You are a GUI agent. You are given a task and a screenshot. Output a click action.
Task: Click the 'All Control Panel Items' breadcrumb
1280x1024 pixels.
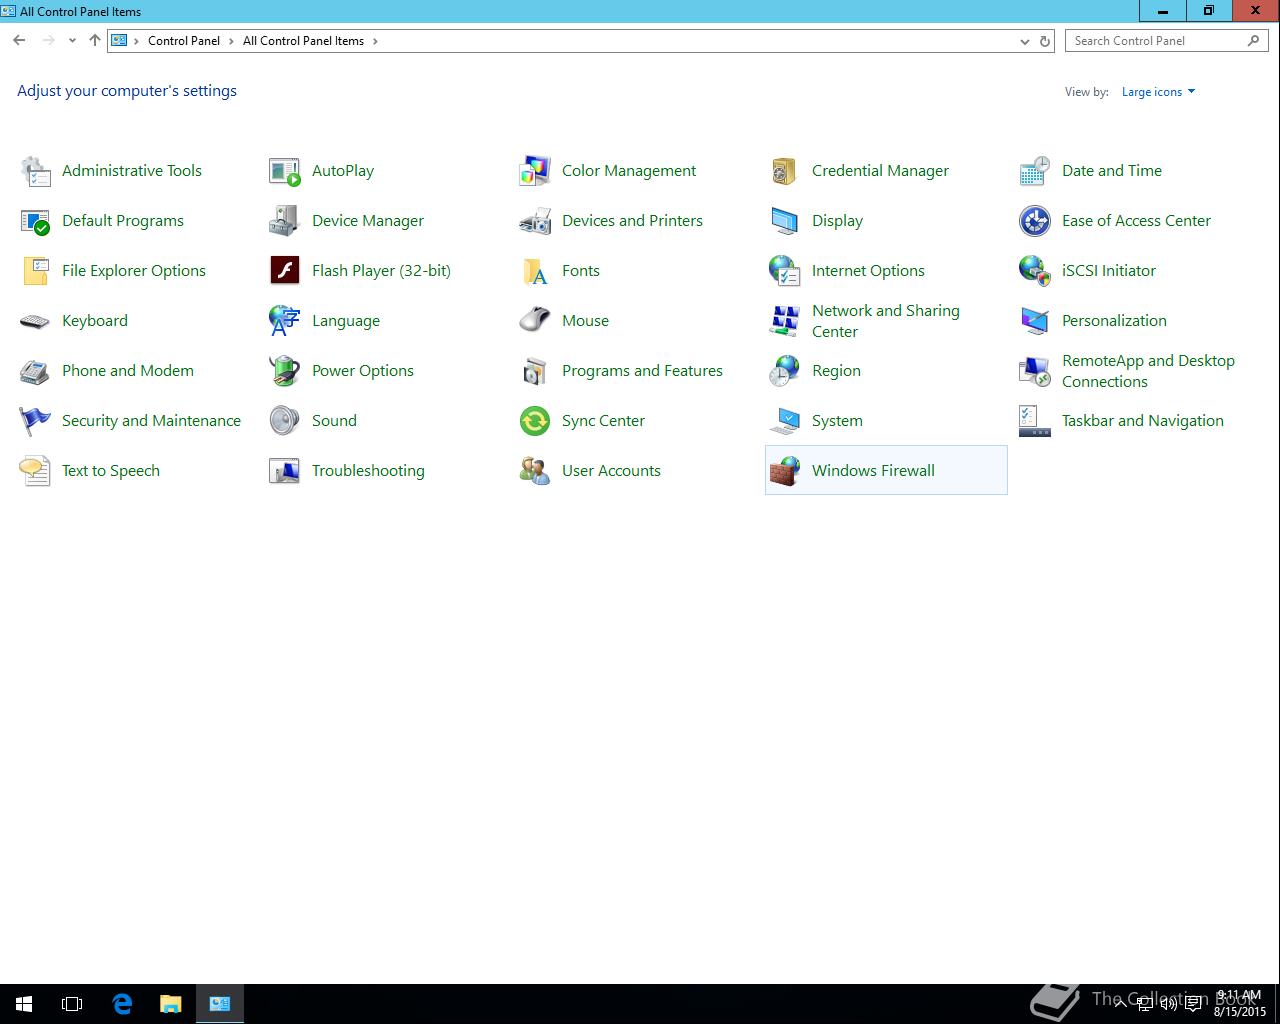tap(303, 41)
